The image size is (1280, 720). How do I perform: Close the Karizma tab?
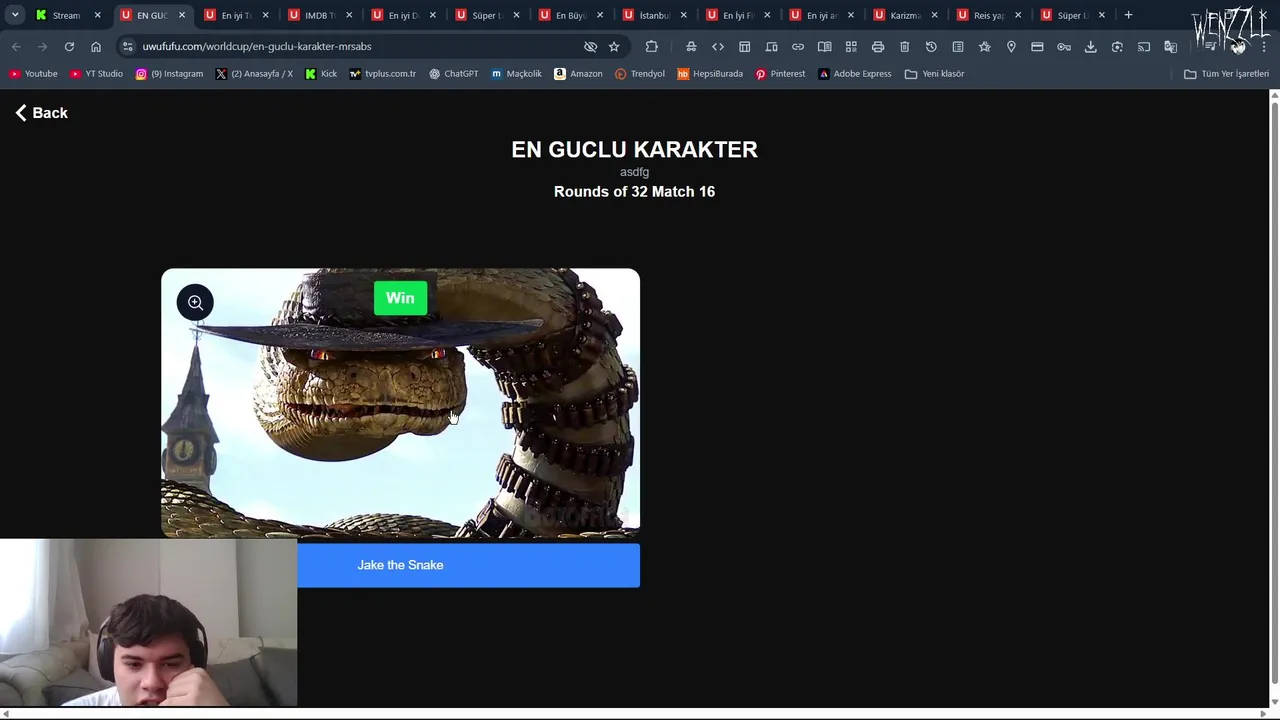[x=934, y=15]
